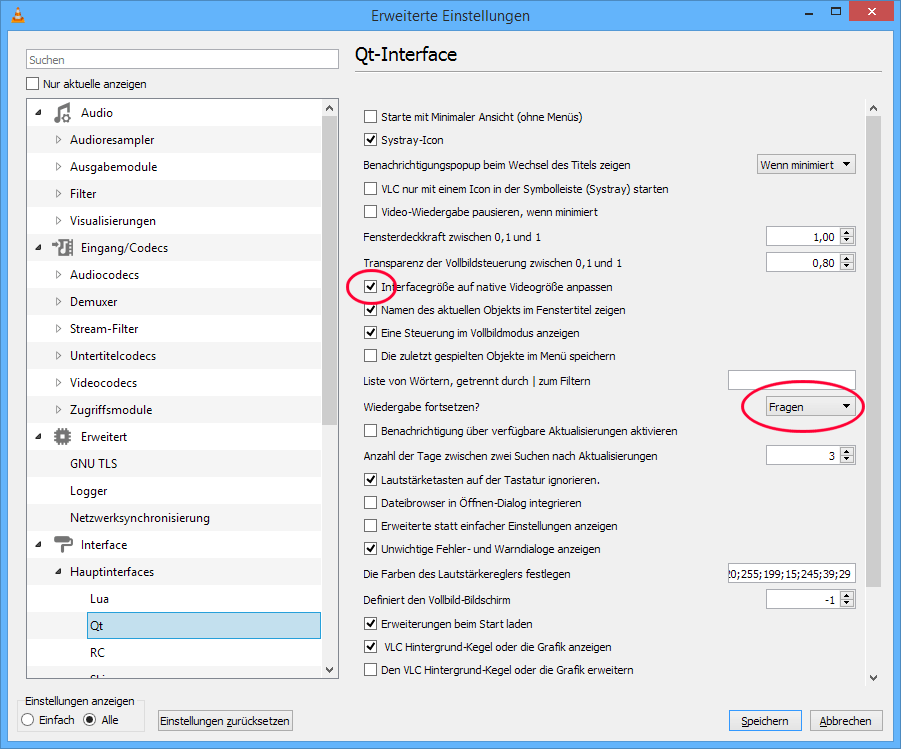Screen dimensions: 901x749
Task: Select the 'Einfach' radio button
Action: [x=28, y=720]
